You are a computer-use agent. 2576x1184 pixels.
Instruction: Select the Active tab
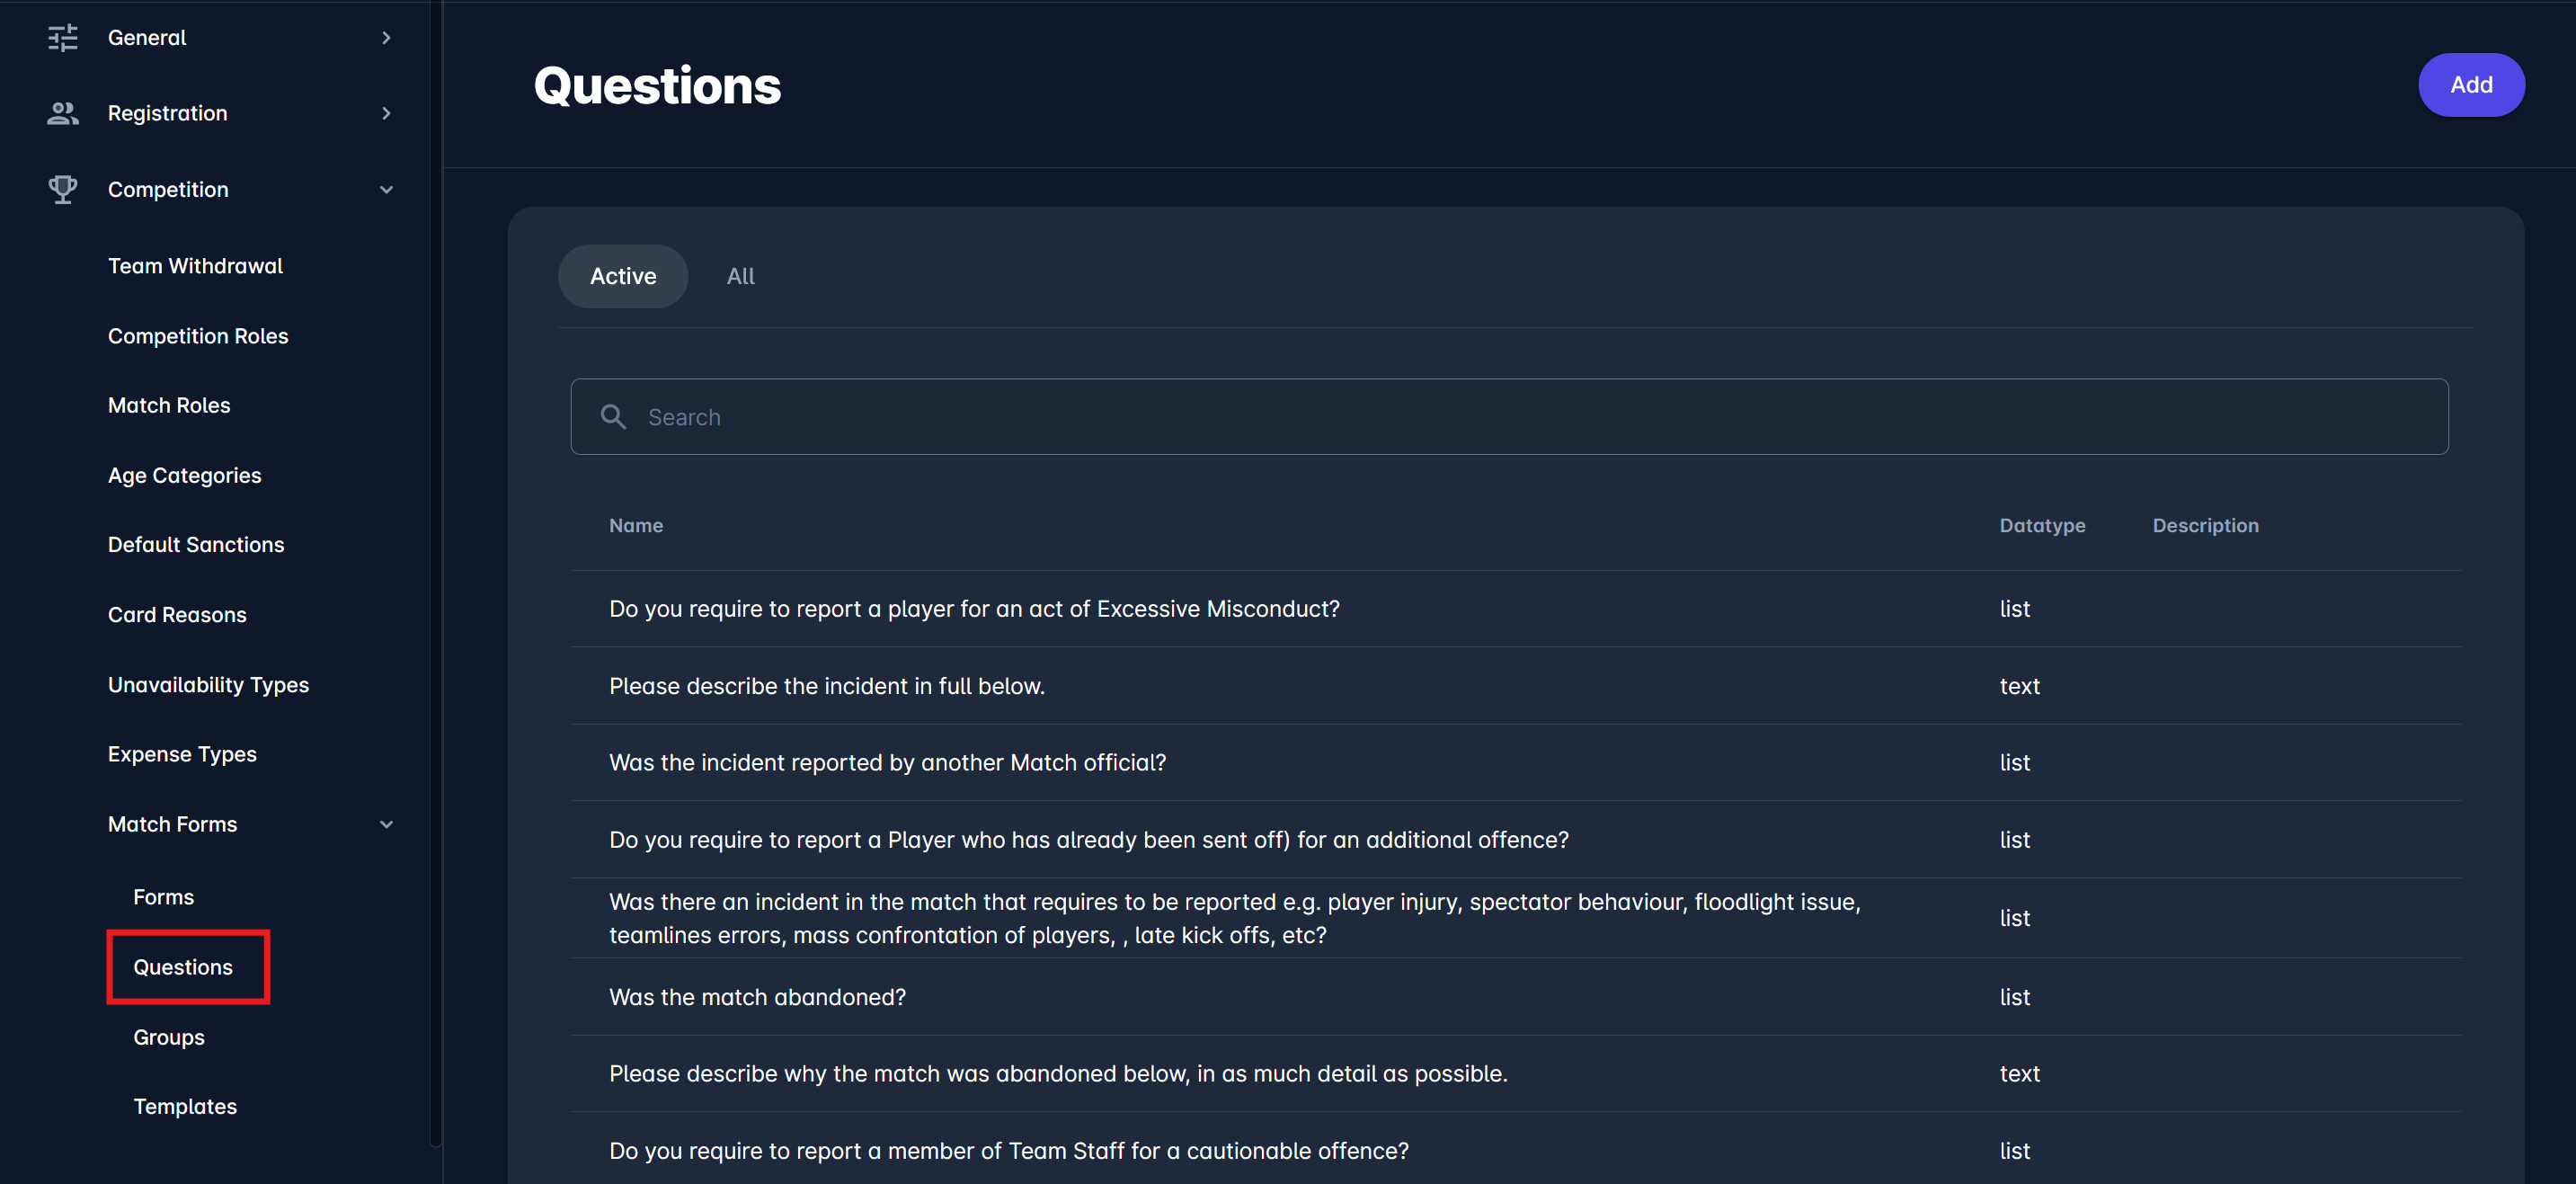(622, 276)
